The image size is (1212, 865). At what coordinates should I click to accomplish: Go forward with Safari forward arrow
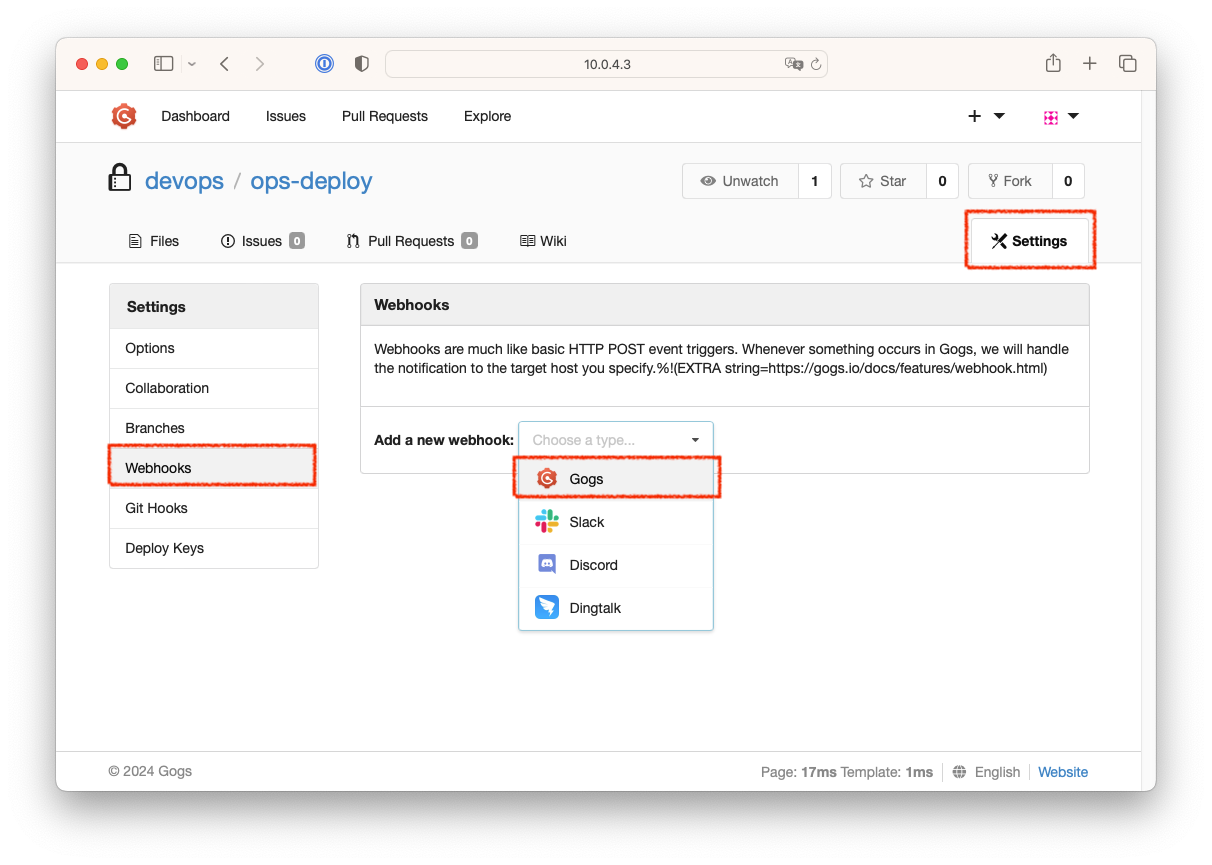[x=260, y=64]
